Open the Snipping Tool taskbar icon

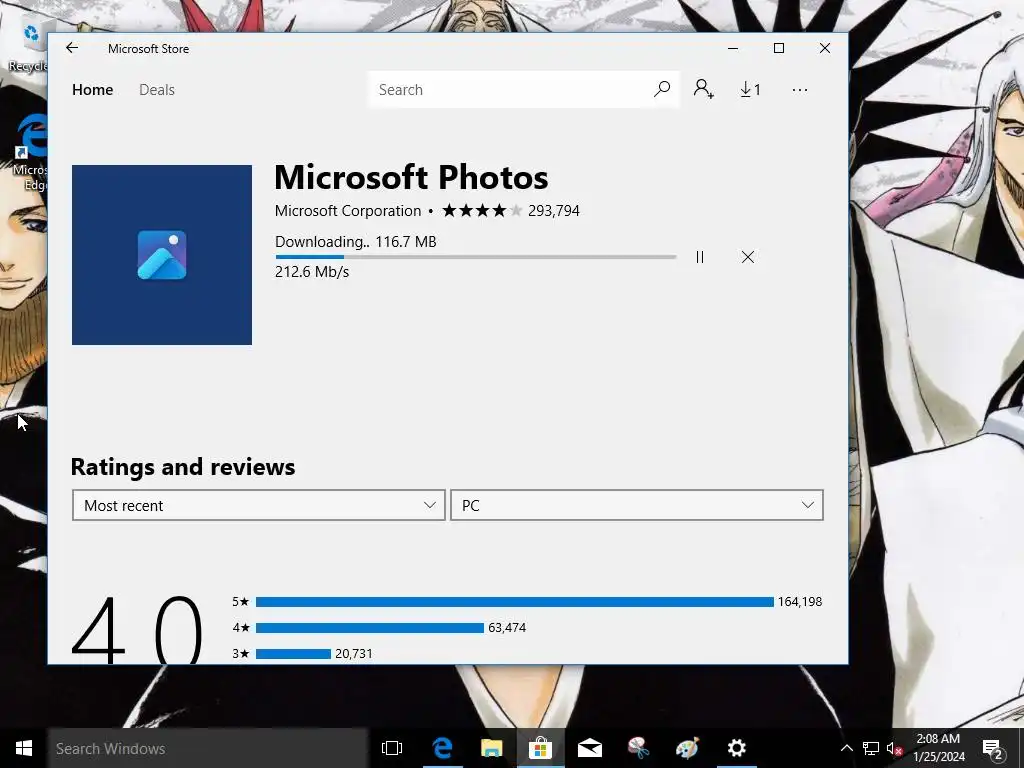pyautogui.click(x=638, y=748)
